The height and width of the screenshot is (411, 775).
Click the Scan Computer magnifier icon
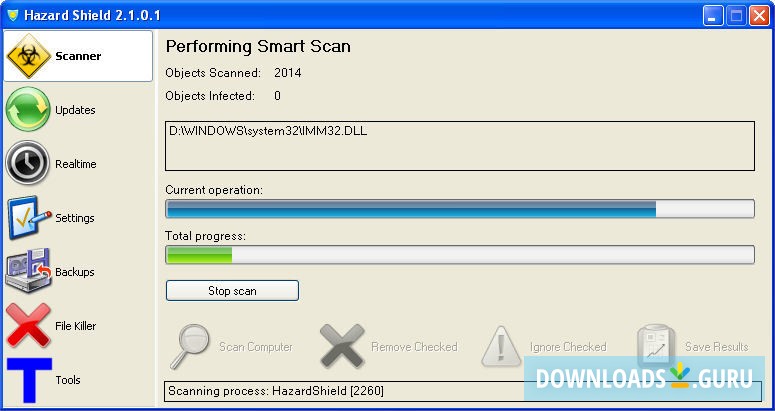tap(190, 347)
